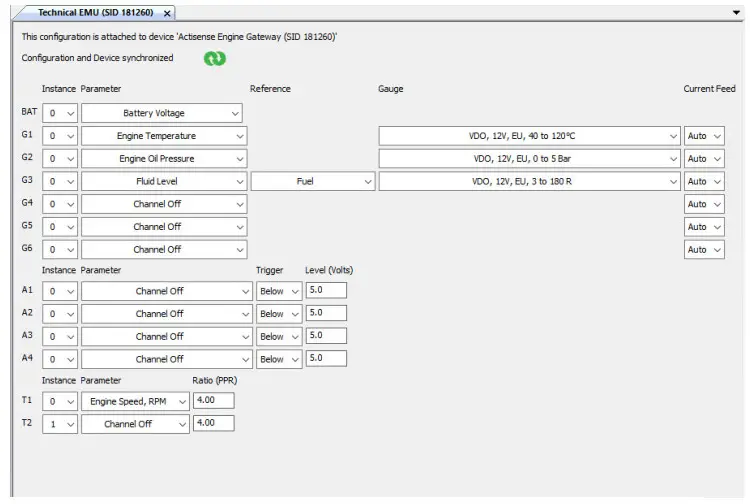Open gauge dropdown VDO 0 to 5 Bar
The image size is (750, 504).
pyautogui.click(x=529, y=159)
